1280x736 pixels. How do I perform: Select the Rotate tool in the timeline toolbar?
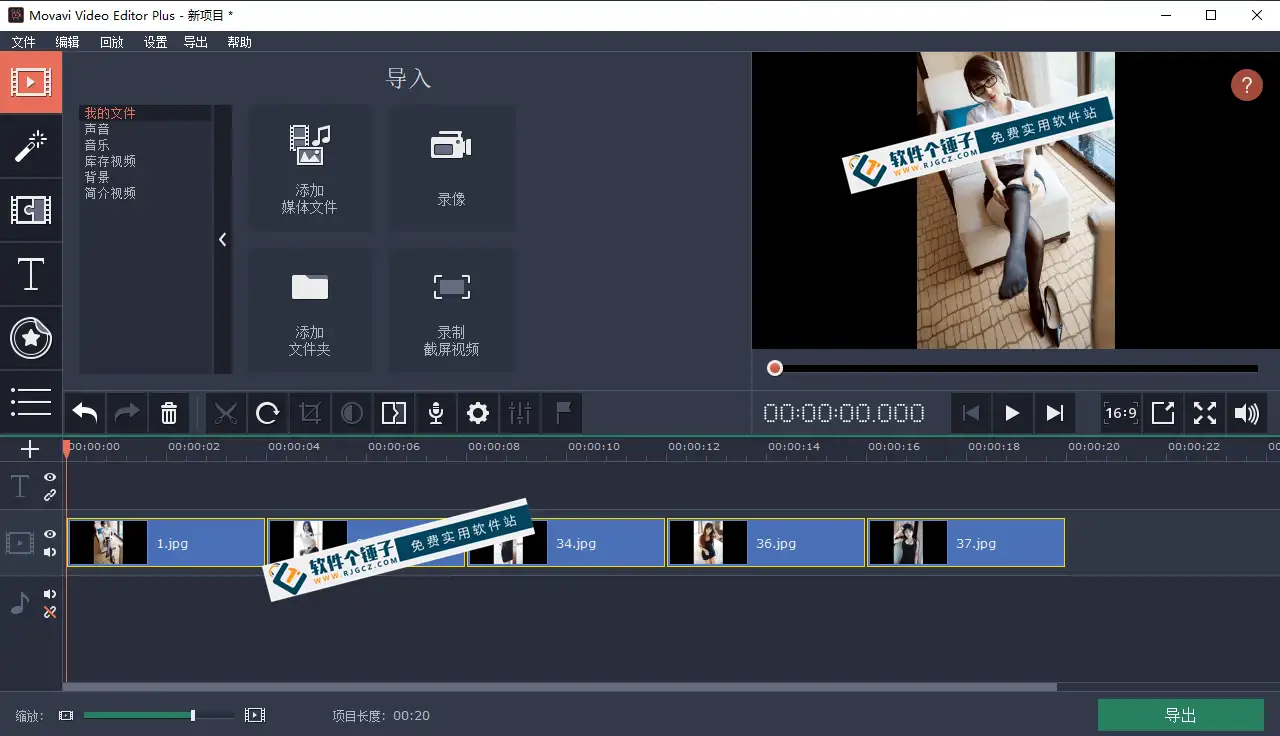click(x=268, y=412)
